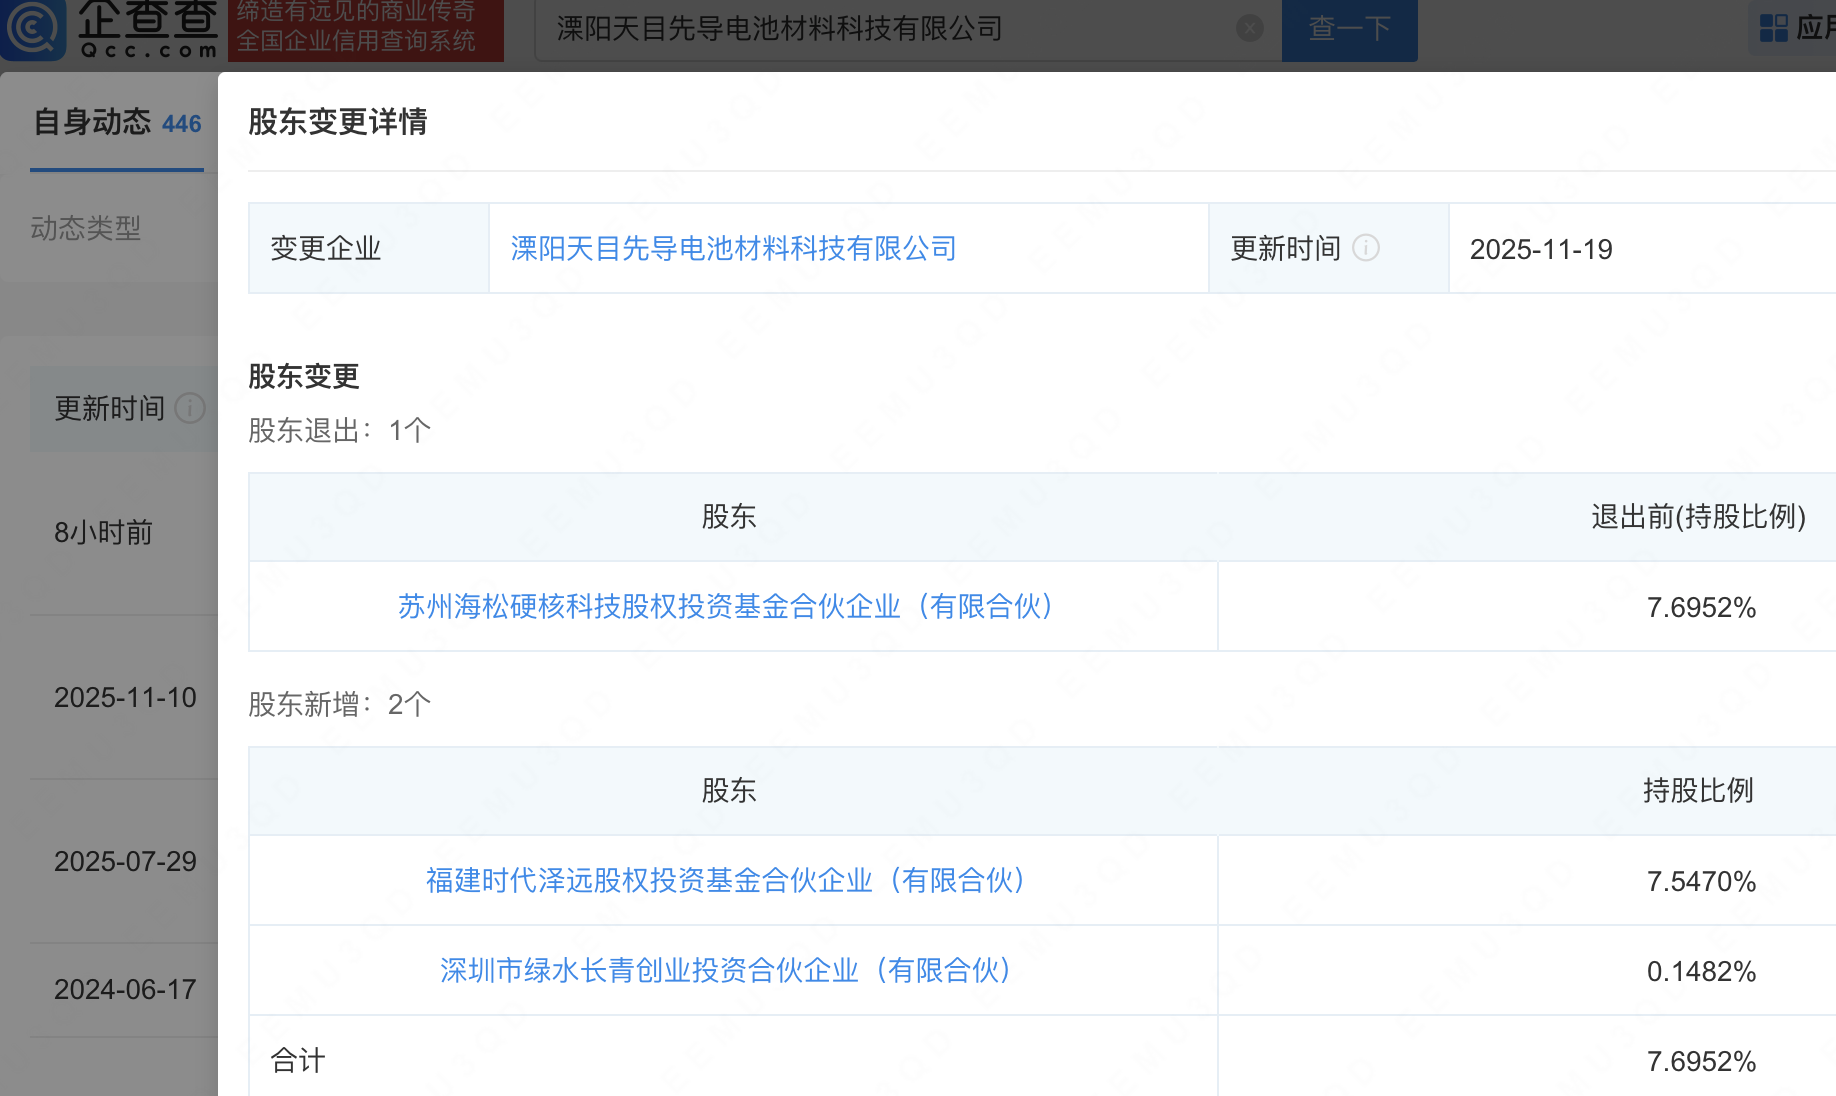Click the 变更企业 field label
The height and width of the screenshot is (1096, 1836).
(x=326, y=248)
